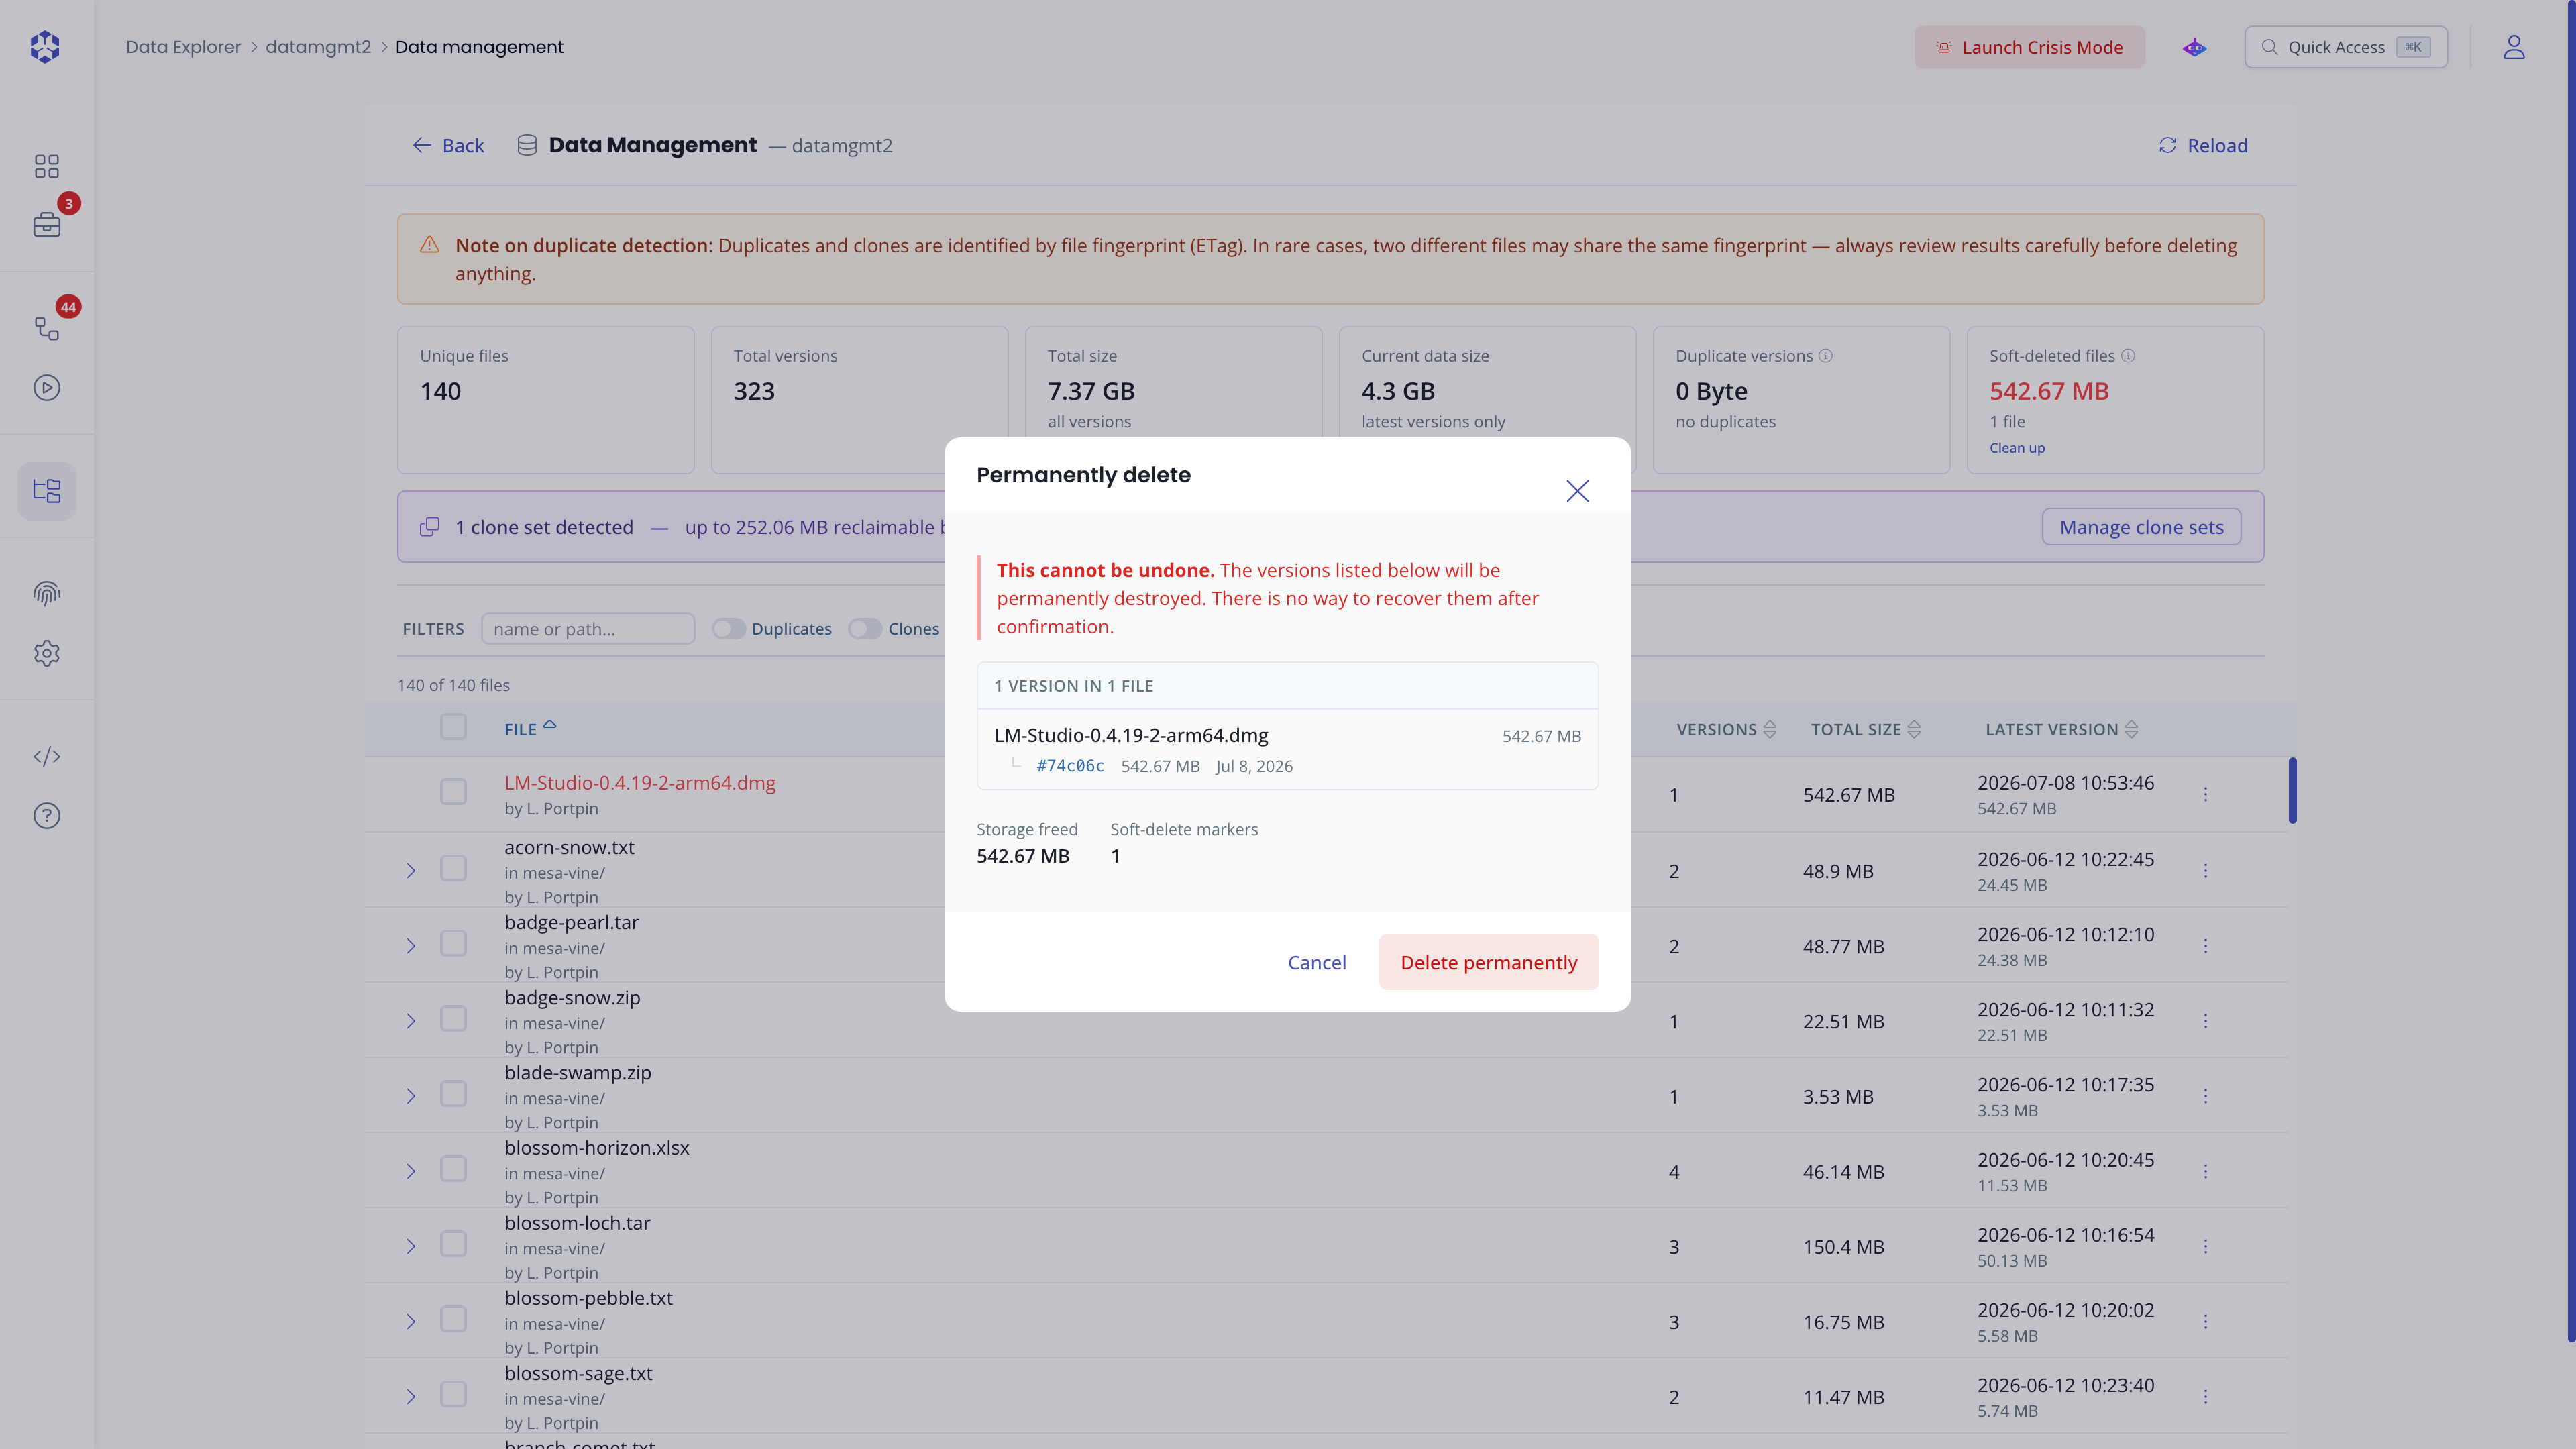Viewport: 2576px width, 1449px height.
Task: Open the code brackets sidebar icon
Action: [x=47, y=757]
